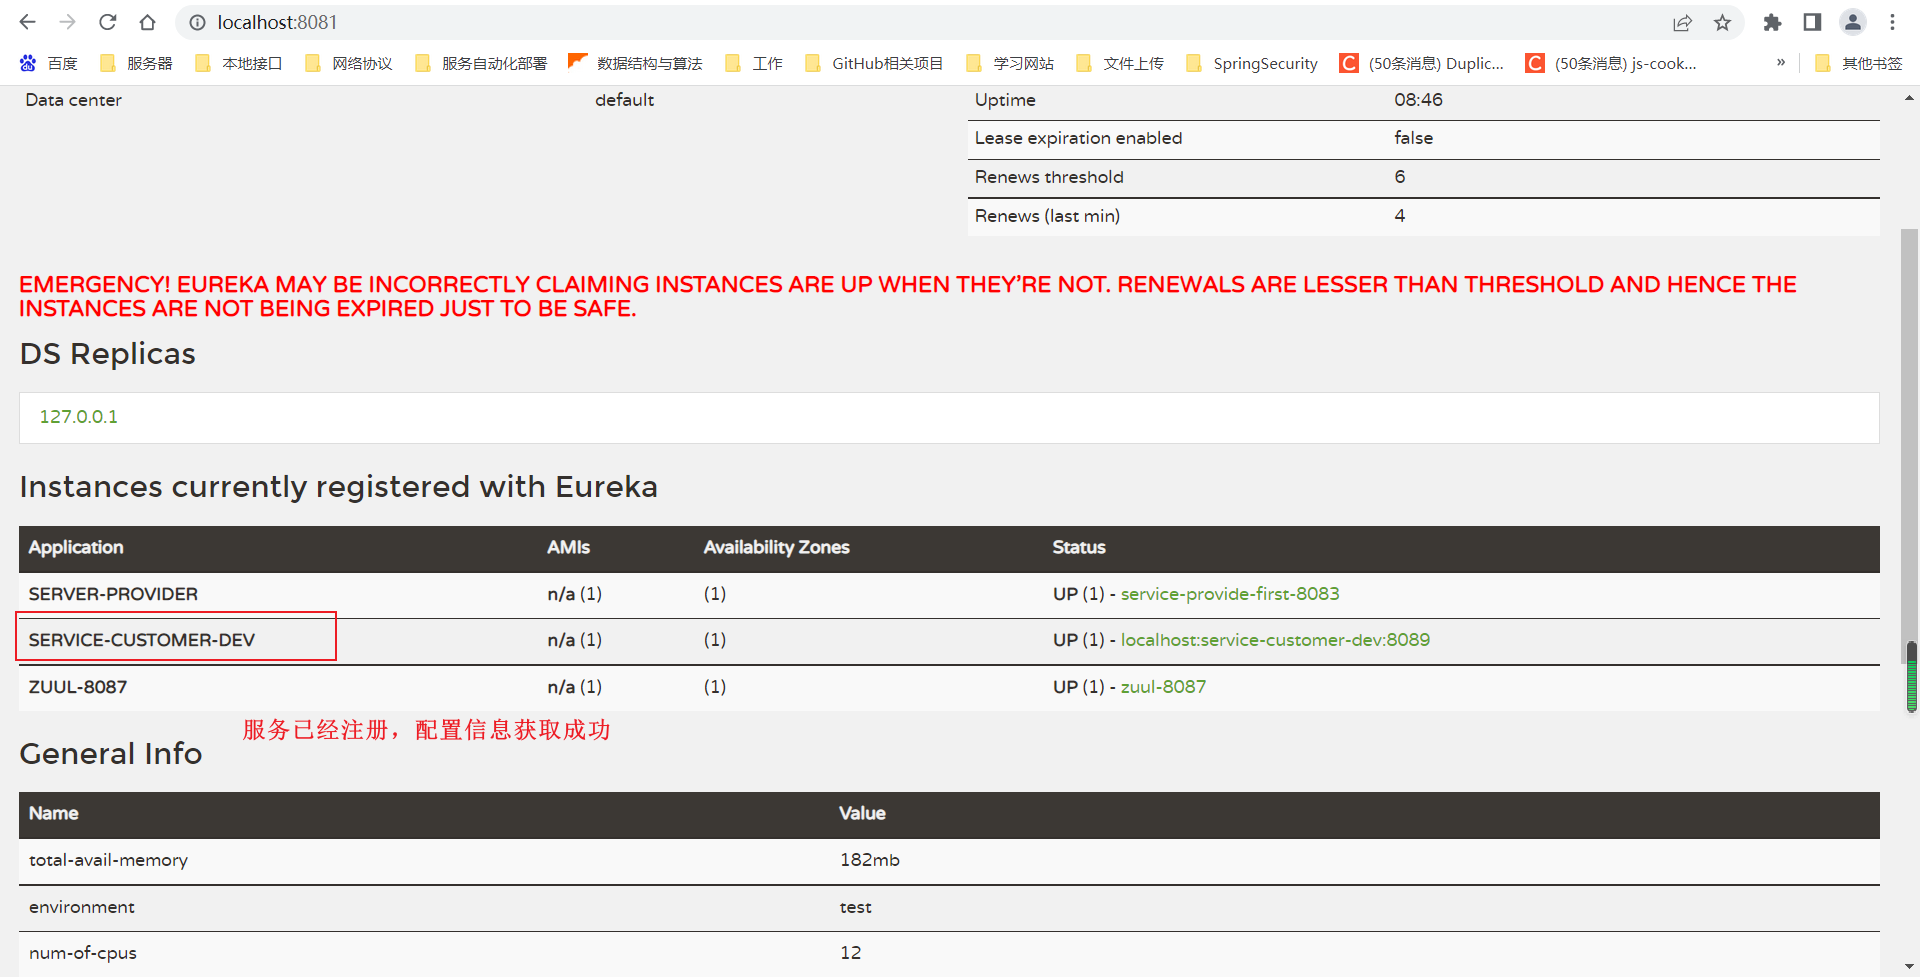Click the browser back arrow
Viewport: 1920px width, 977px height.
tap(27, 22)
